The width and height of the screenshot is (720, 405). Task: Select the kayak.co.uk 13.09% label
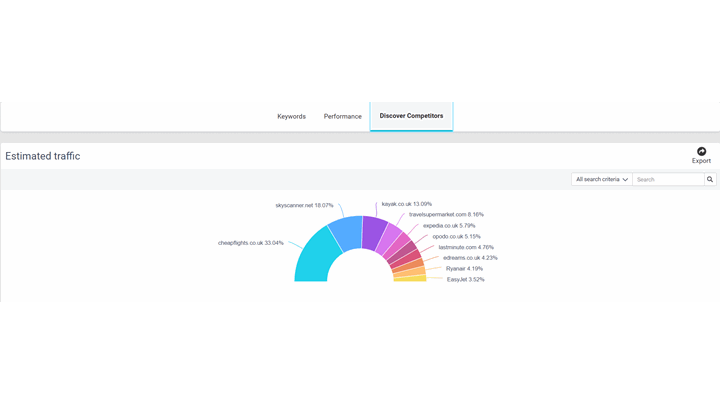407,204
